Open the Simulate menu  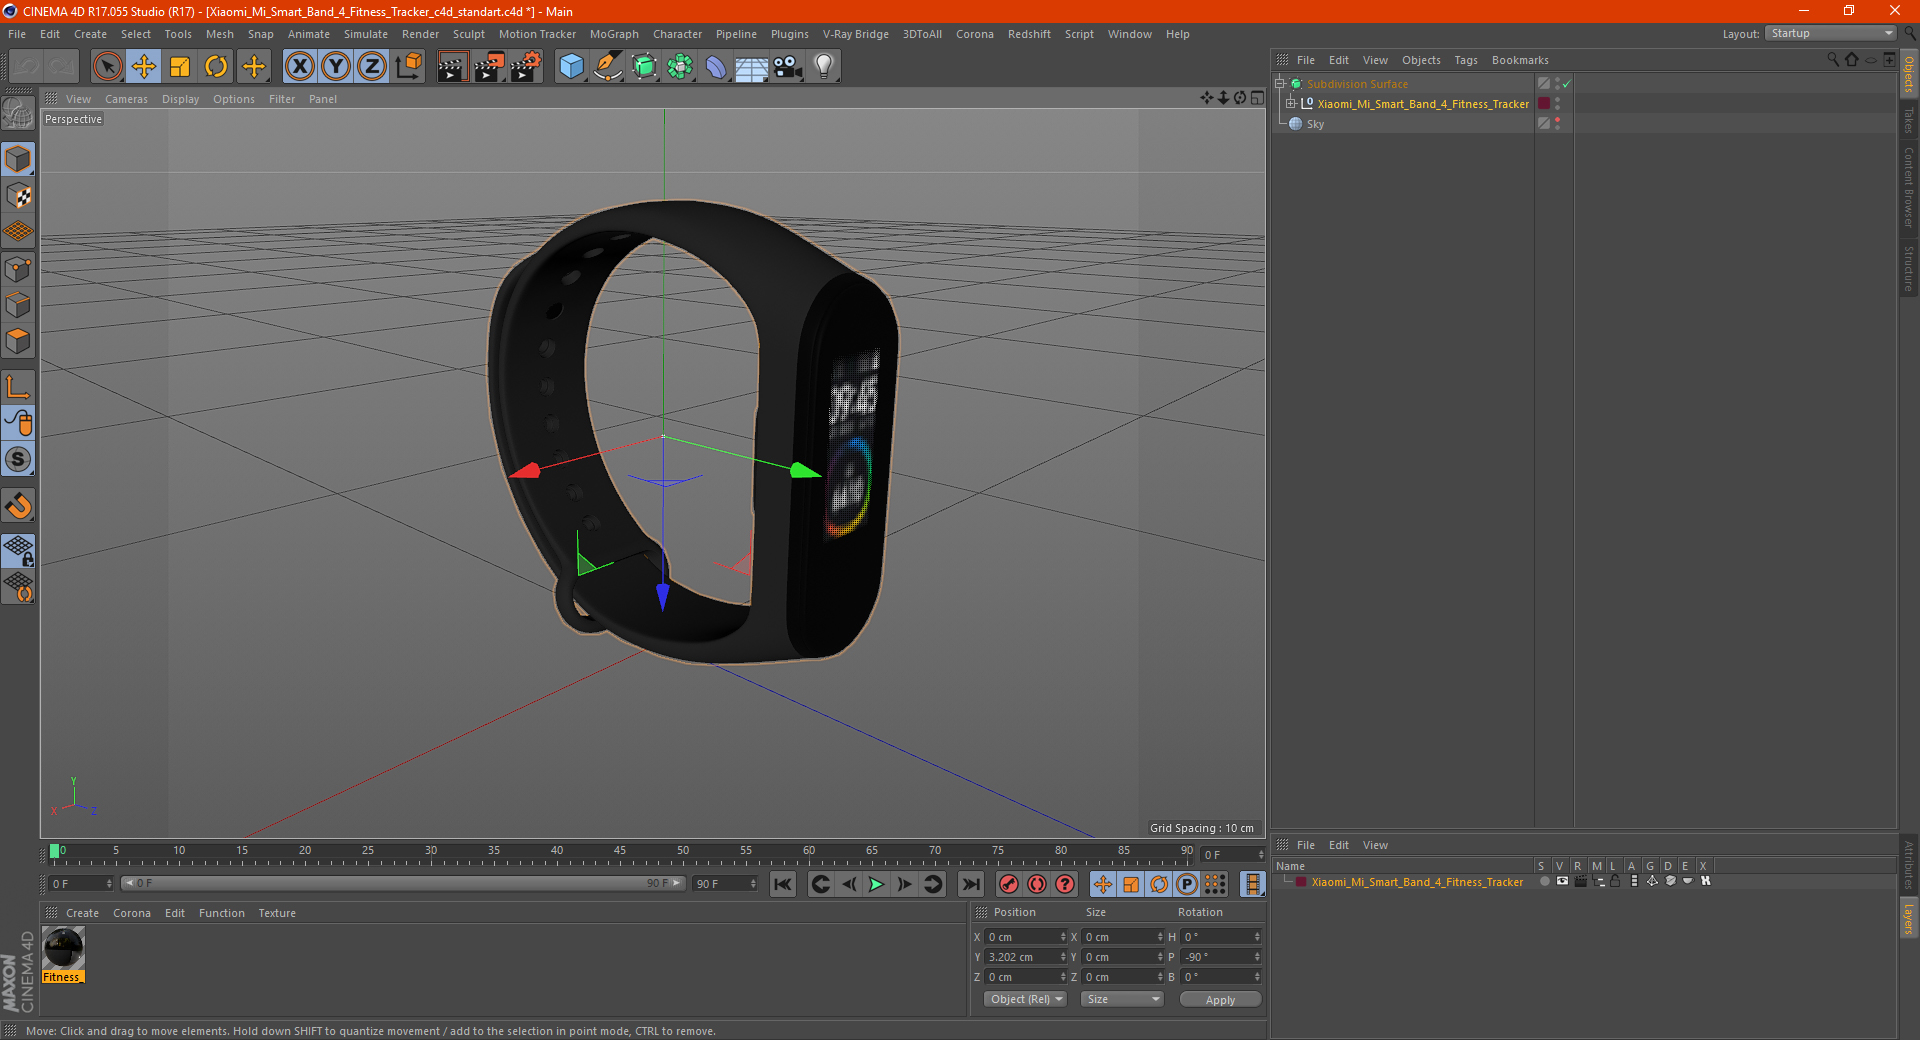click(366, 34)
